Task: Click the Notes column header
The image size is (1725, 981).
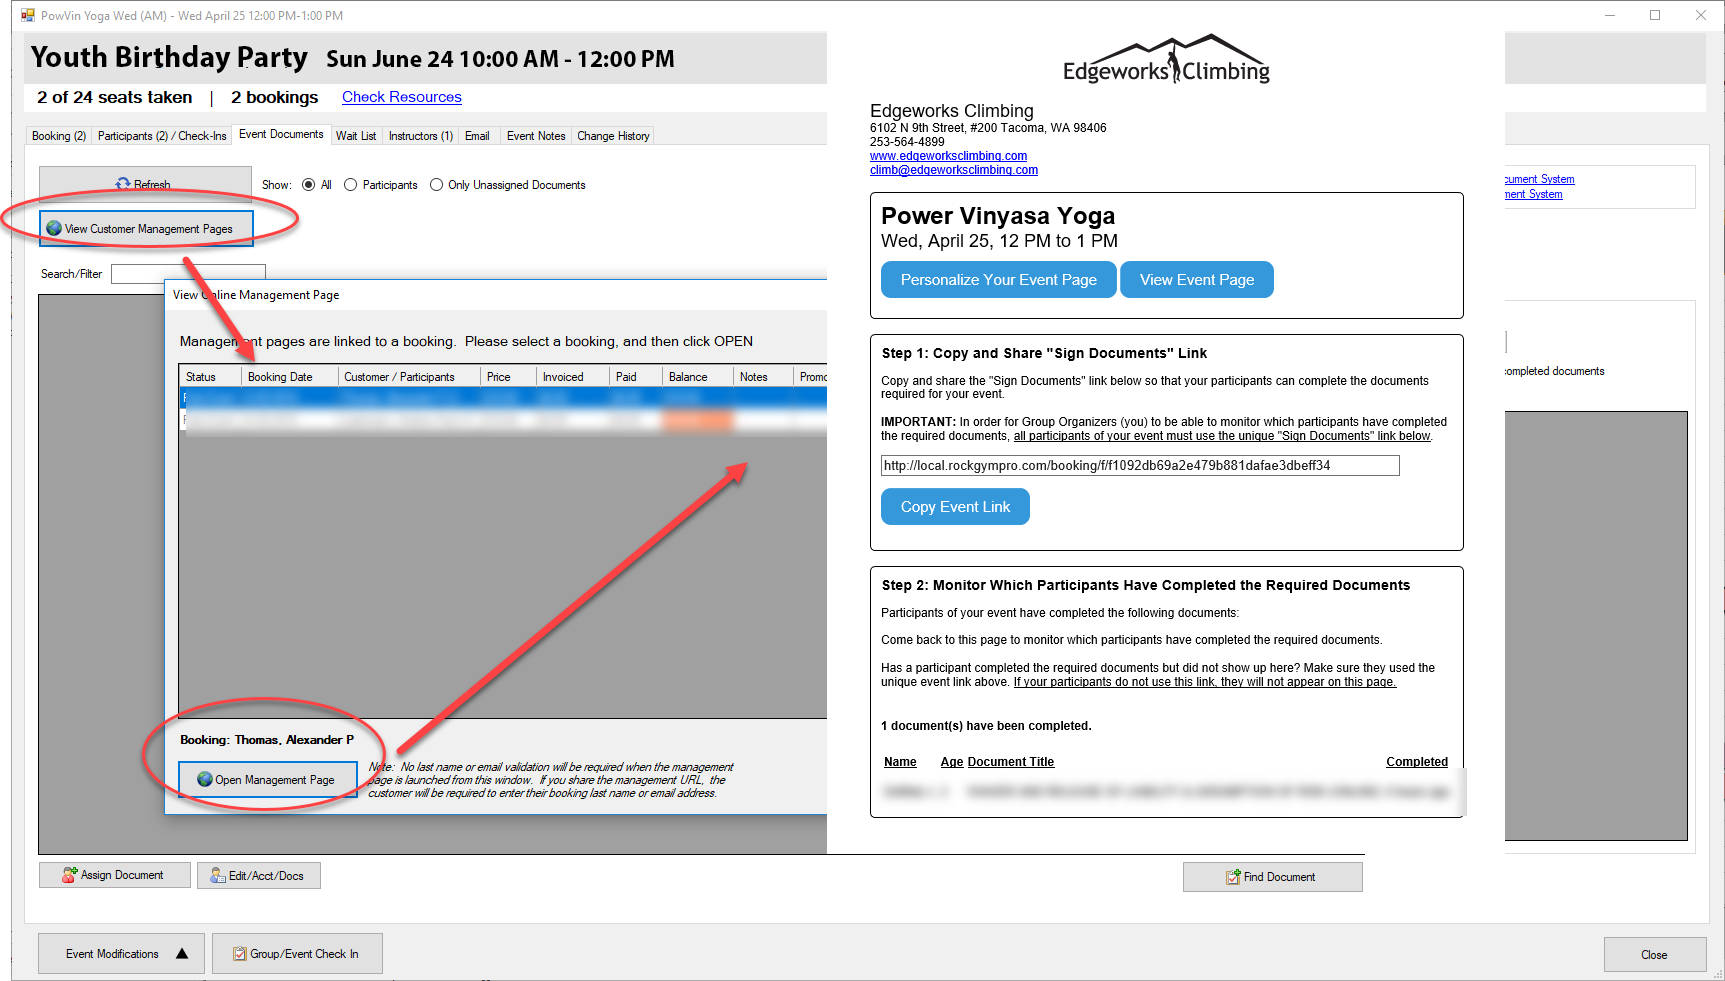Action: 764,377
